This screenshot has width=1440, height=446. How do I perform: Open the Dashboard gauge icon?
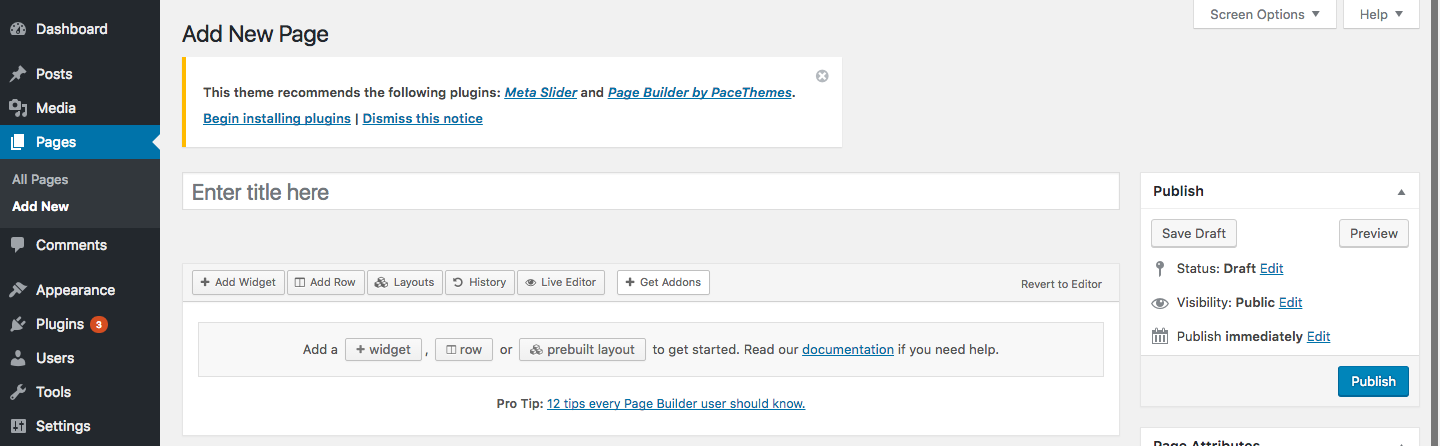[x=18, y=30]
